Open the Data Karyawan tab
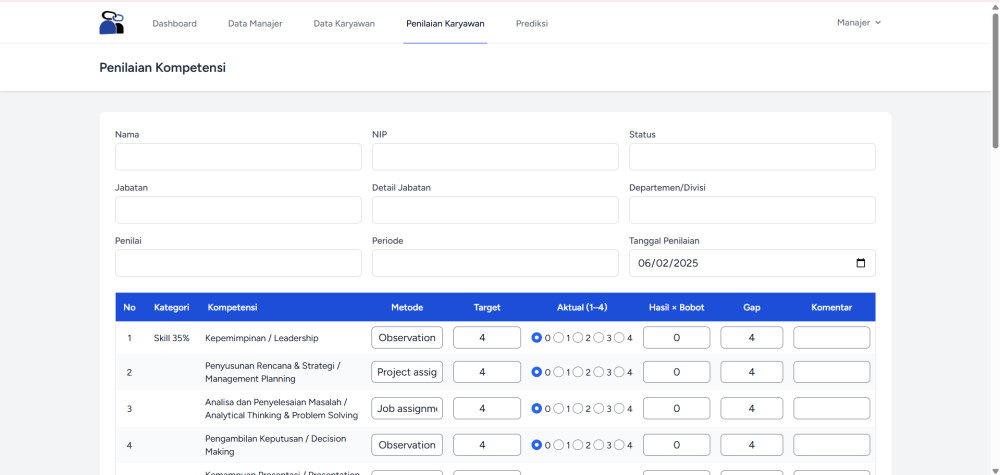This screenshot has width=1000, height=475. point(344,24)
